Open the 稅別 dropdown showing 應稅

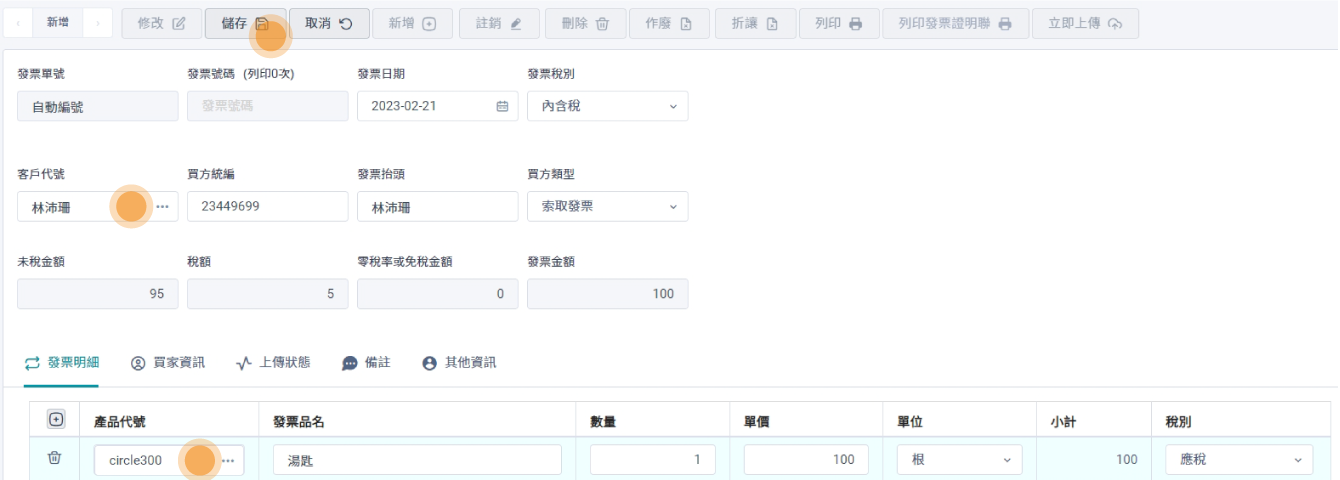(1239, 460)
